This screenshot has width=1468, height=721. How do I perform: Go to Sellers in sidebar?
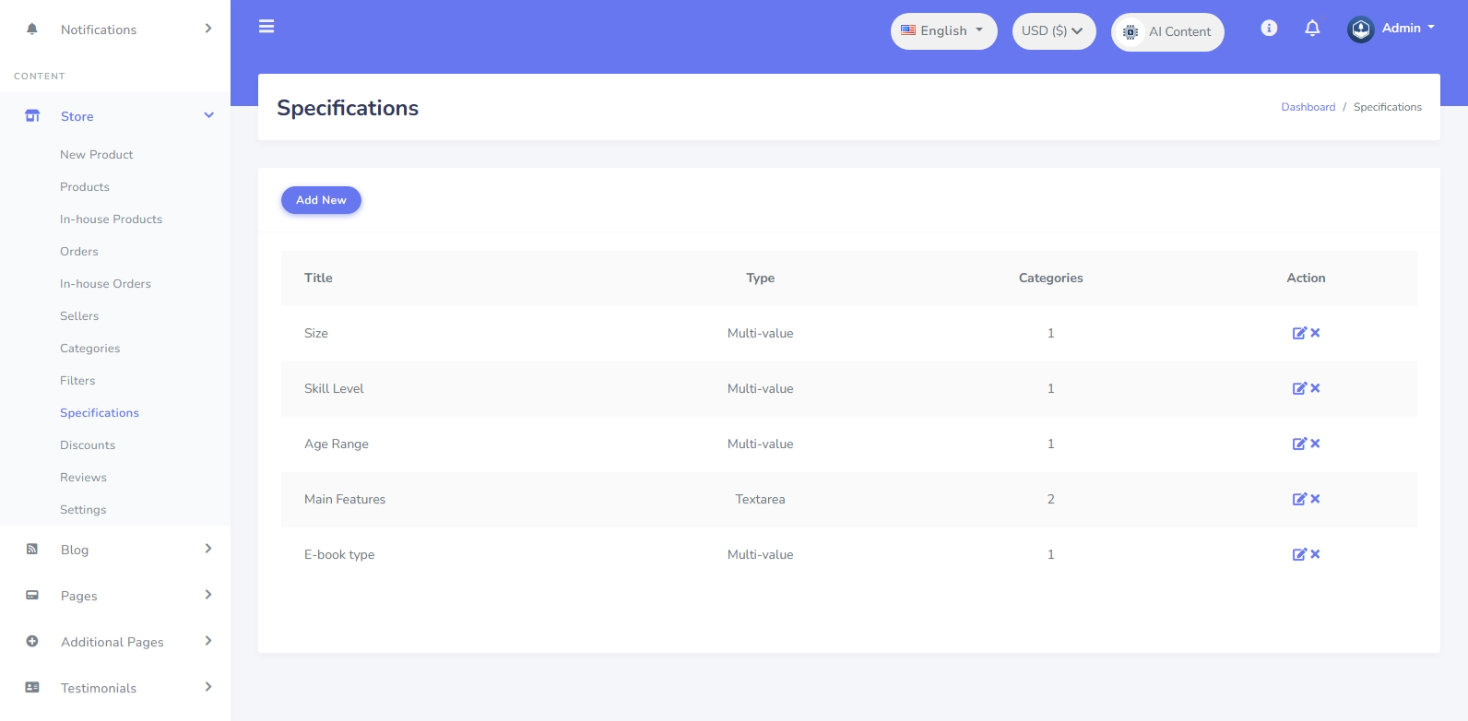click(x=79, y=316)
